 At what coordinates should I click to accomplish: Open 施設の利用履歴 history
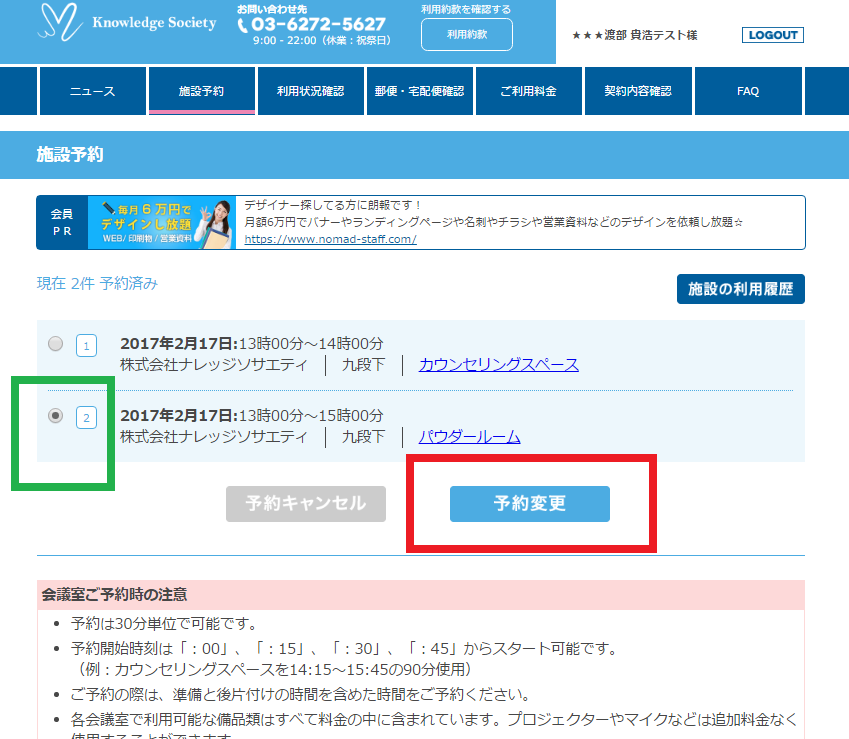740,289
